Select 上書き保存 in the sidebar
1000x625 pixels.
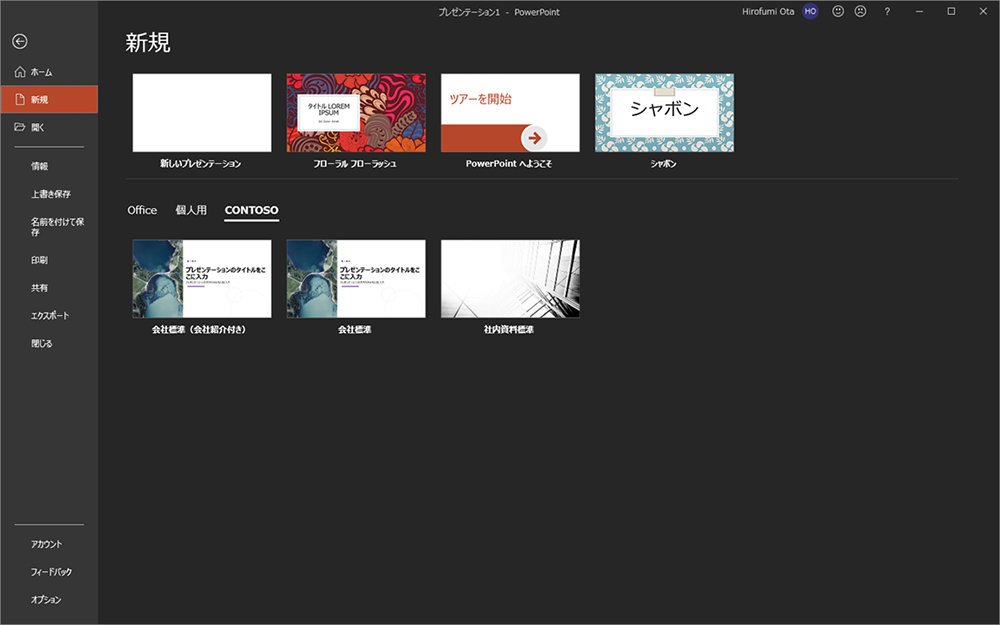(50, 194)
